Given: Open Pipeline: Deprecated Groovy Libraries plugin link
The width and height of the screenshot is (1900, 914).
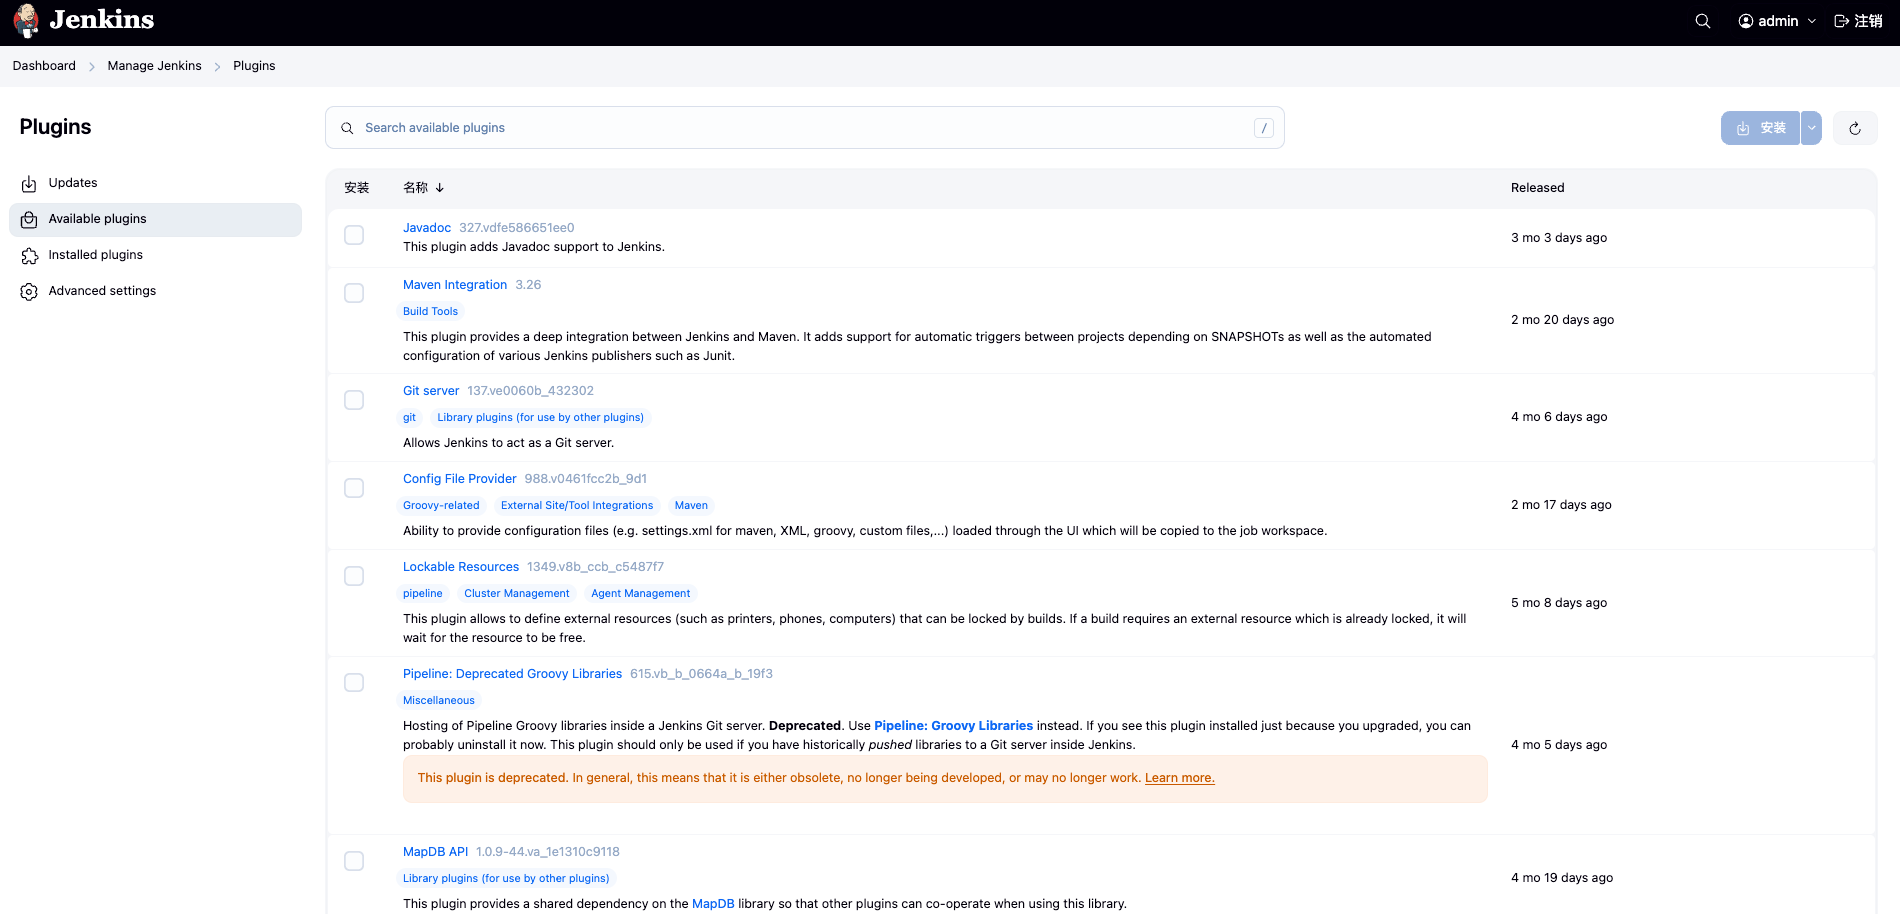Looking at the screenshot, I should point(513,674).
